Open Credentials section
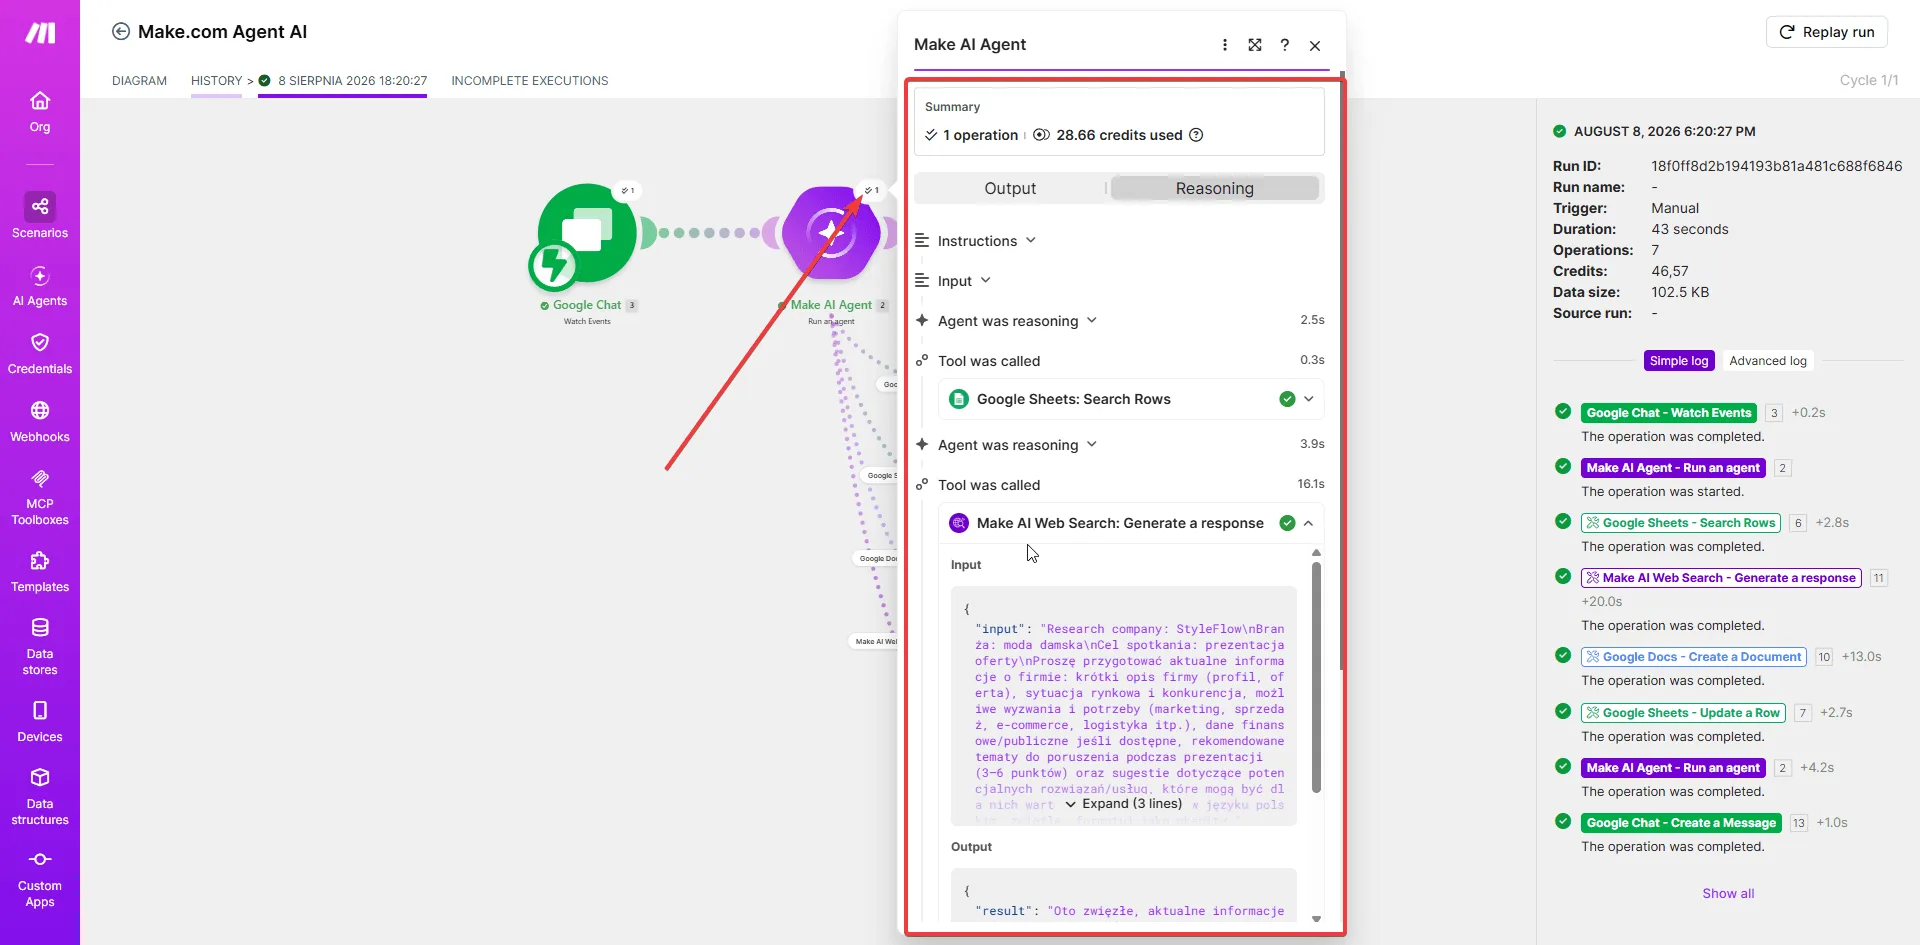The height and width of the screenshot is (945, 1920). pos(40,354)
